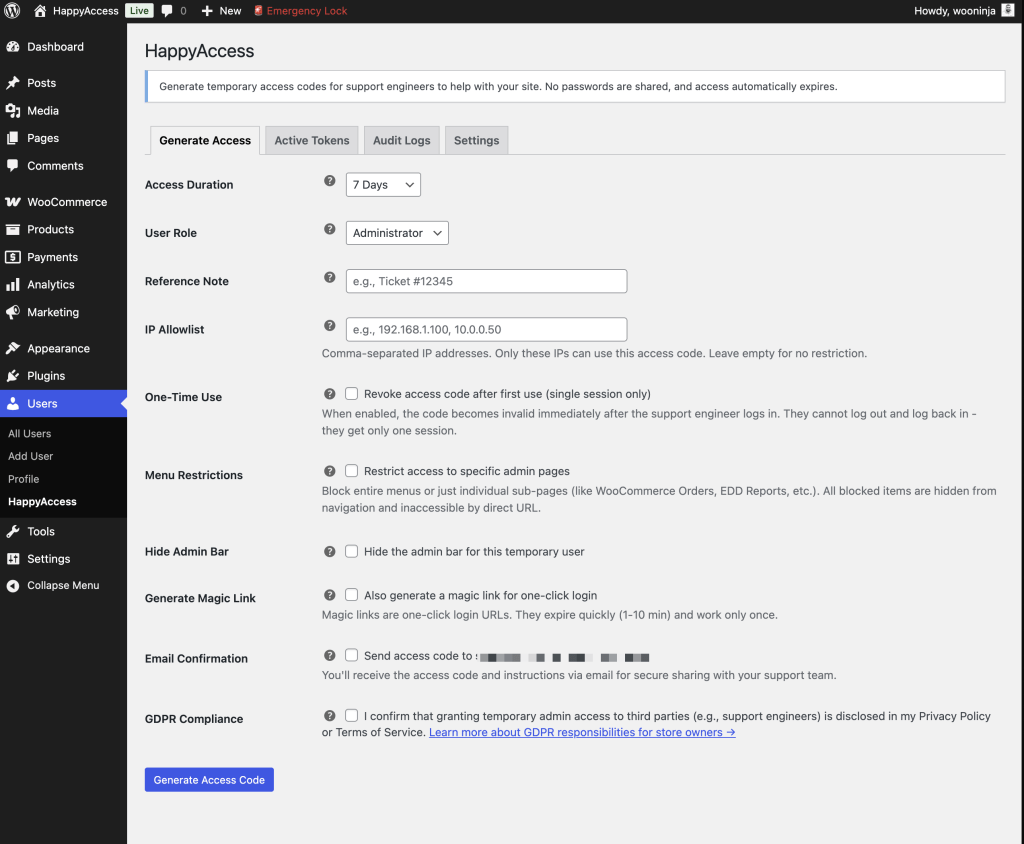This screenshot has width=1024, height=844.
Task: Click the Analytics chart icon in the sidebar
Action: coord(12,285)
